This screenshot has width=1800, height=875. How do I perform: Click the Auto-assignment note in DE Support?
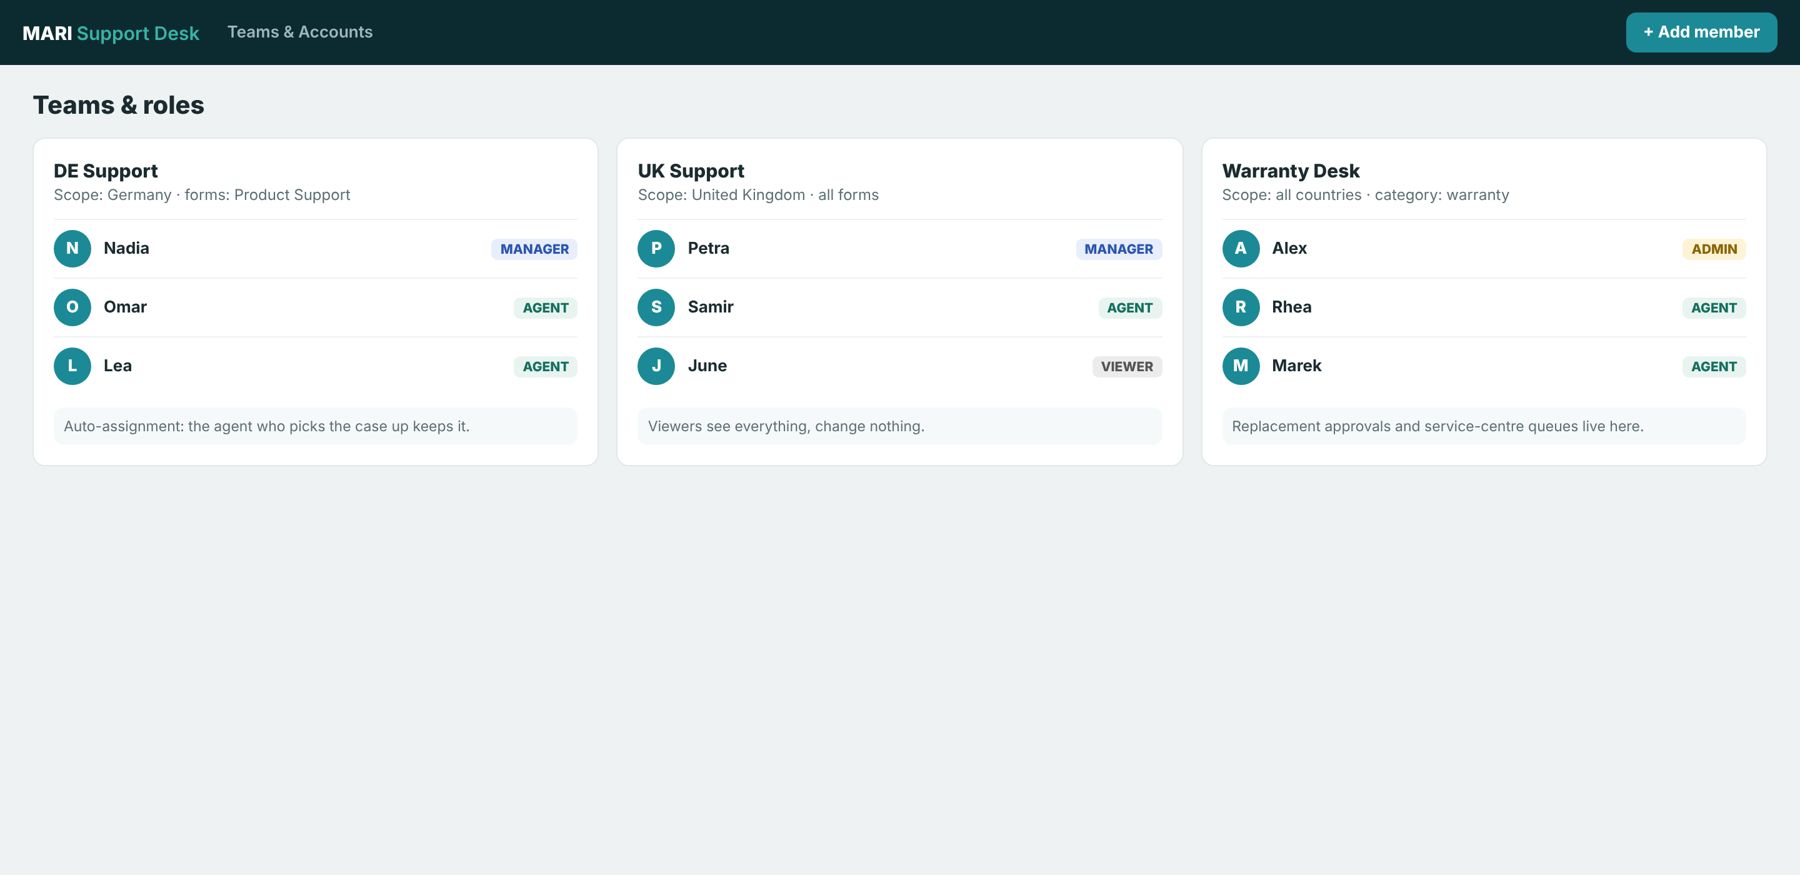pos(315,426)
